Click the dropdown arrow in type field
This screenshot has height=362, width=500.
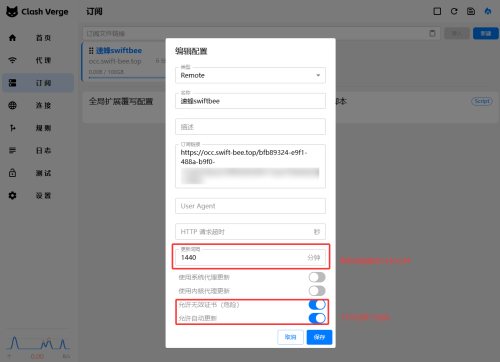tap(318, 75)
